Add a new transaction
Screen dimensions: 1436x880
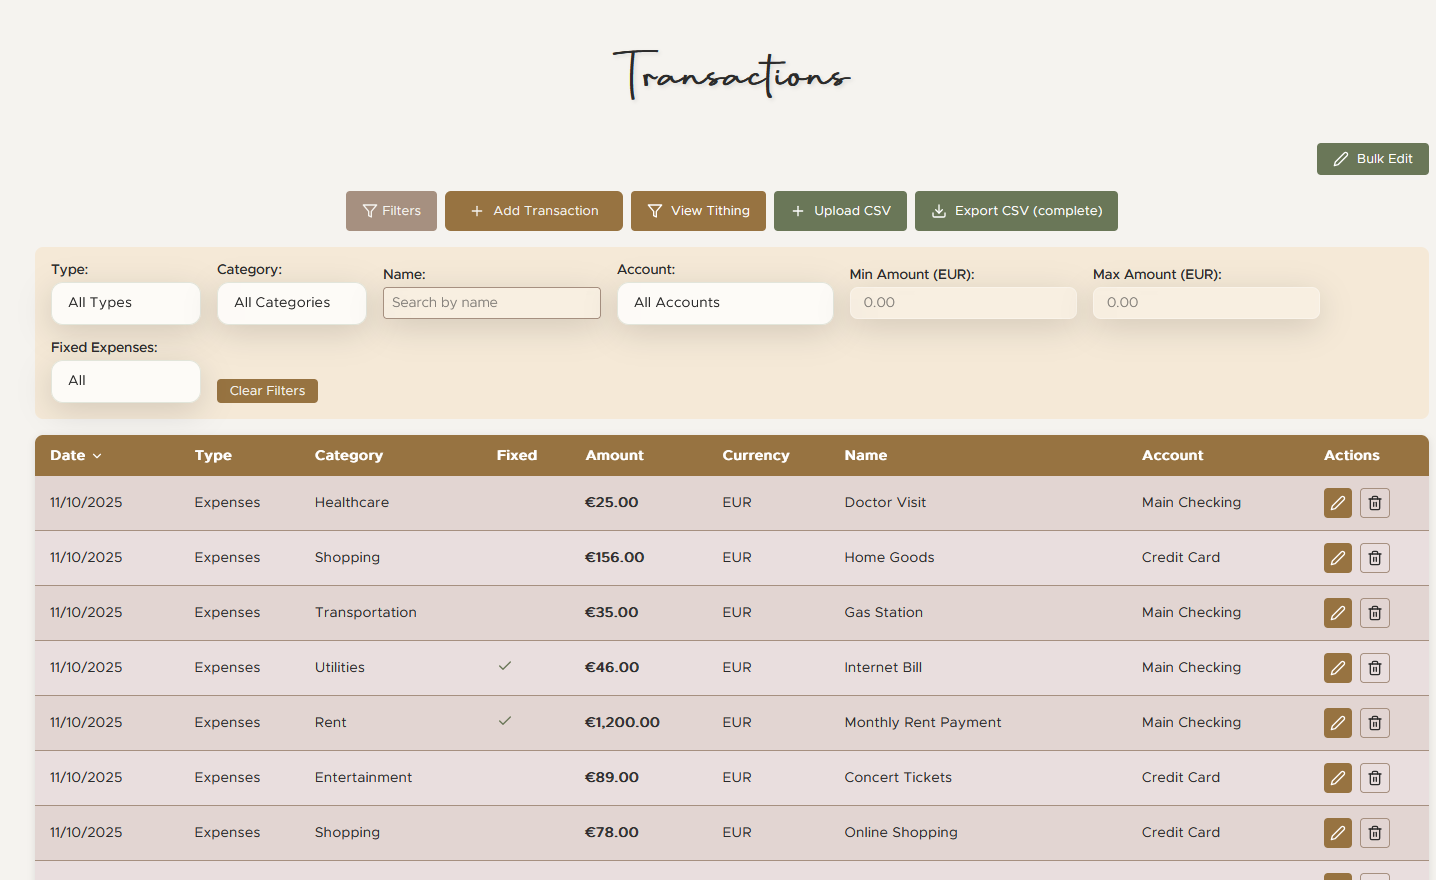point(533,211)
